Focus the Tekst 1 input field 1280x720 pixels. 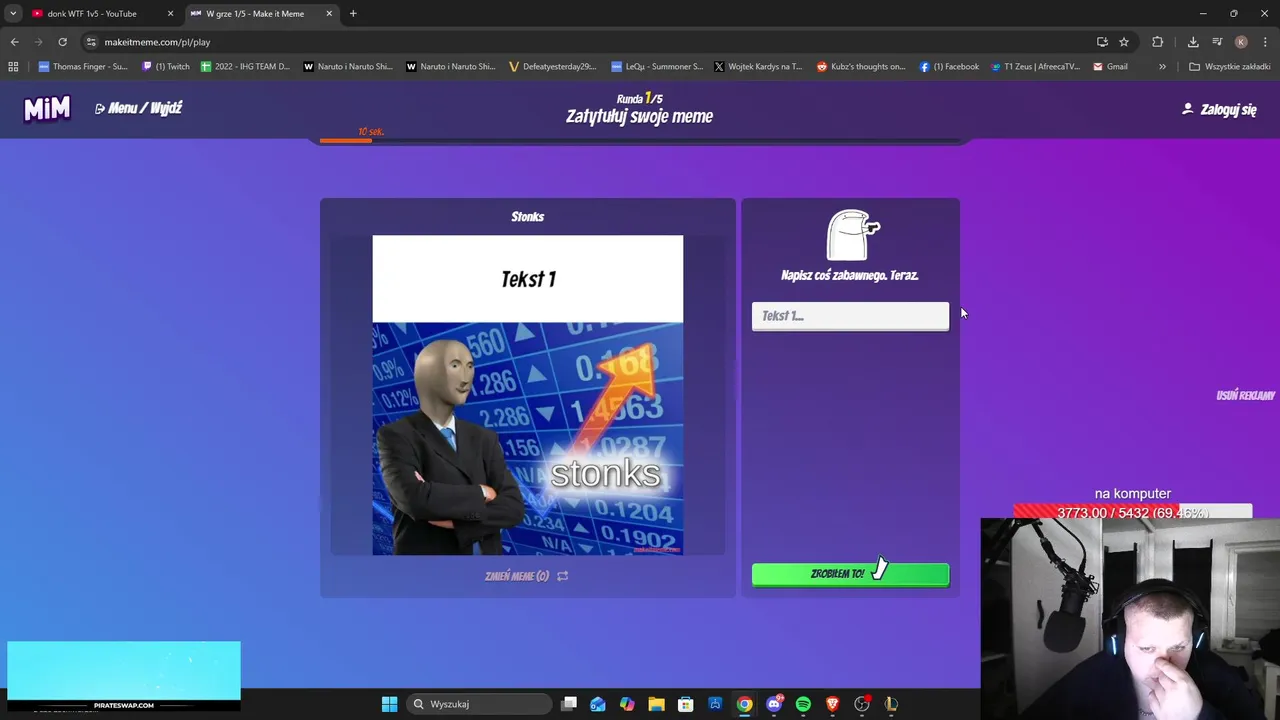850,316
